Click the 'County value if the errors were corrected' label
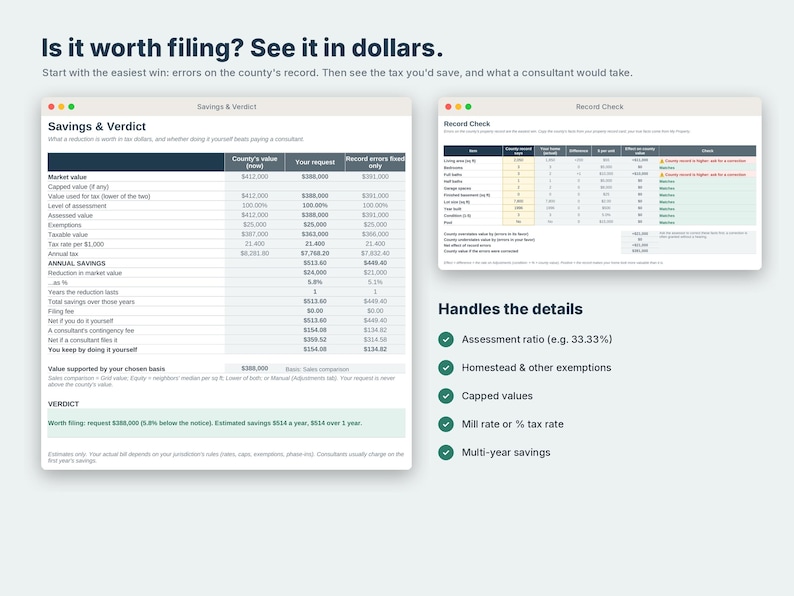 pos(481,251)
